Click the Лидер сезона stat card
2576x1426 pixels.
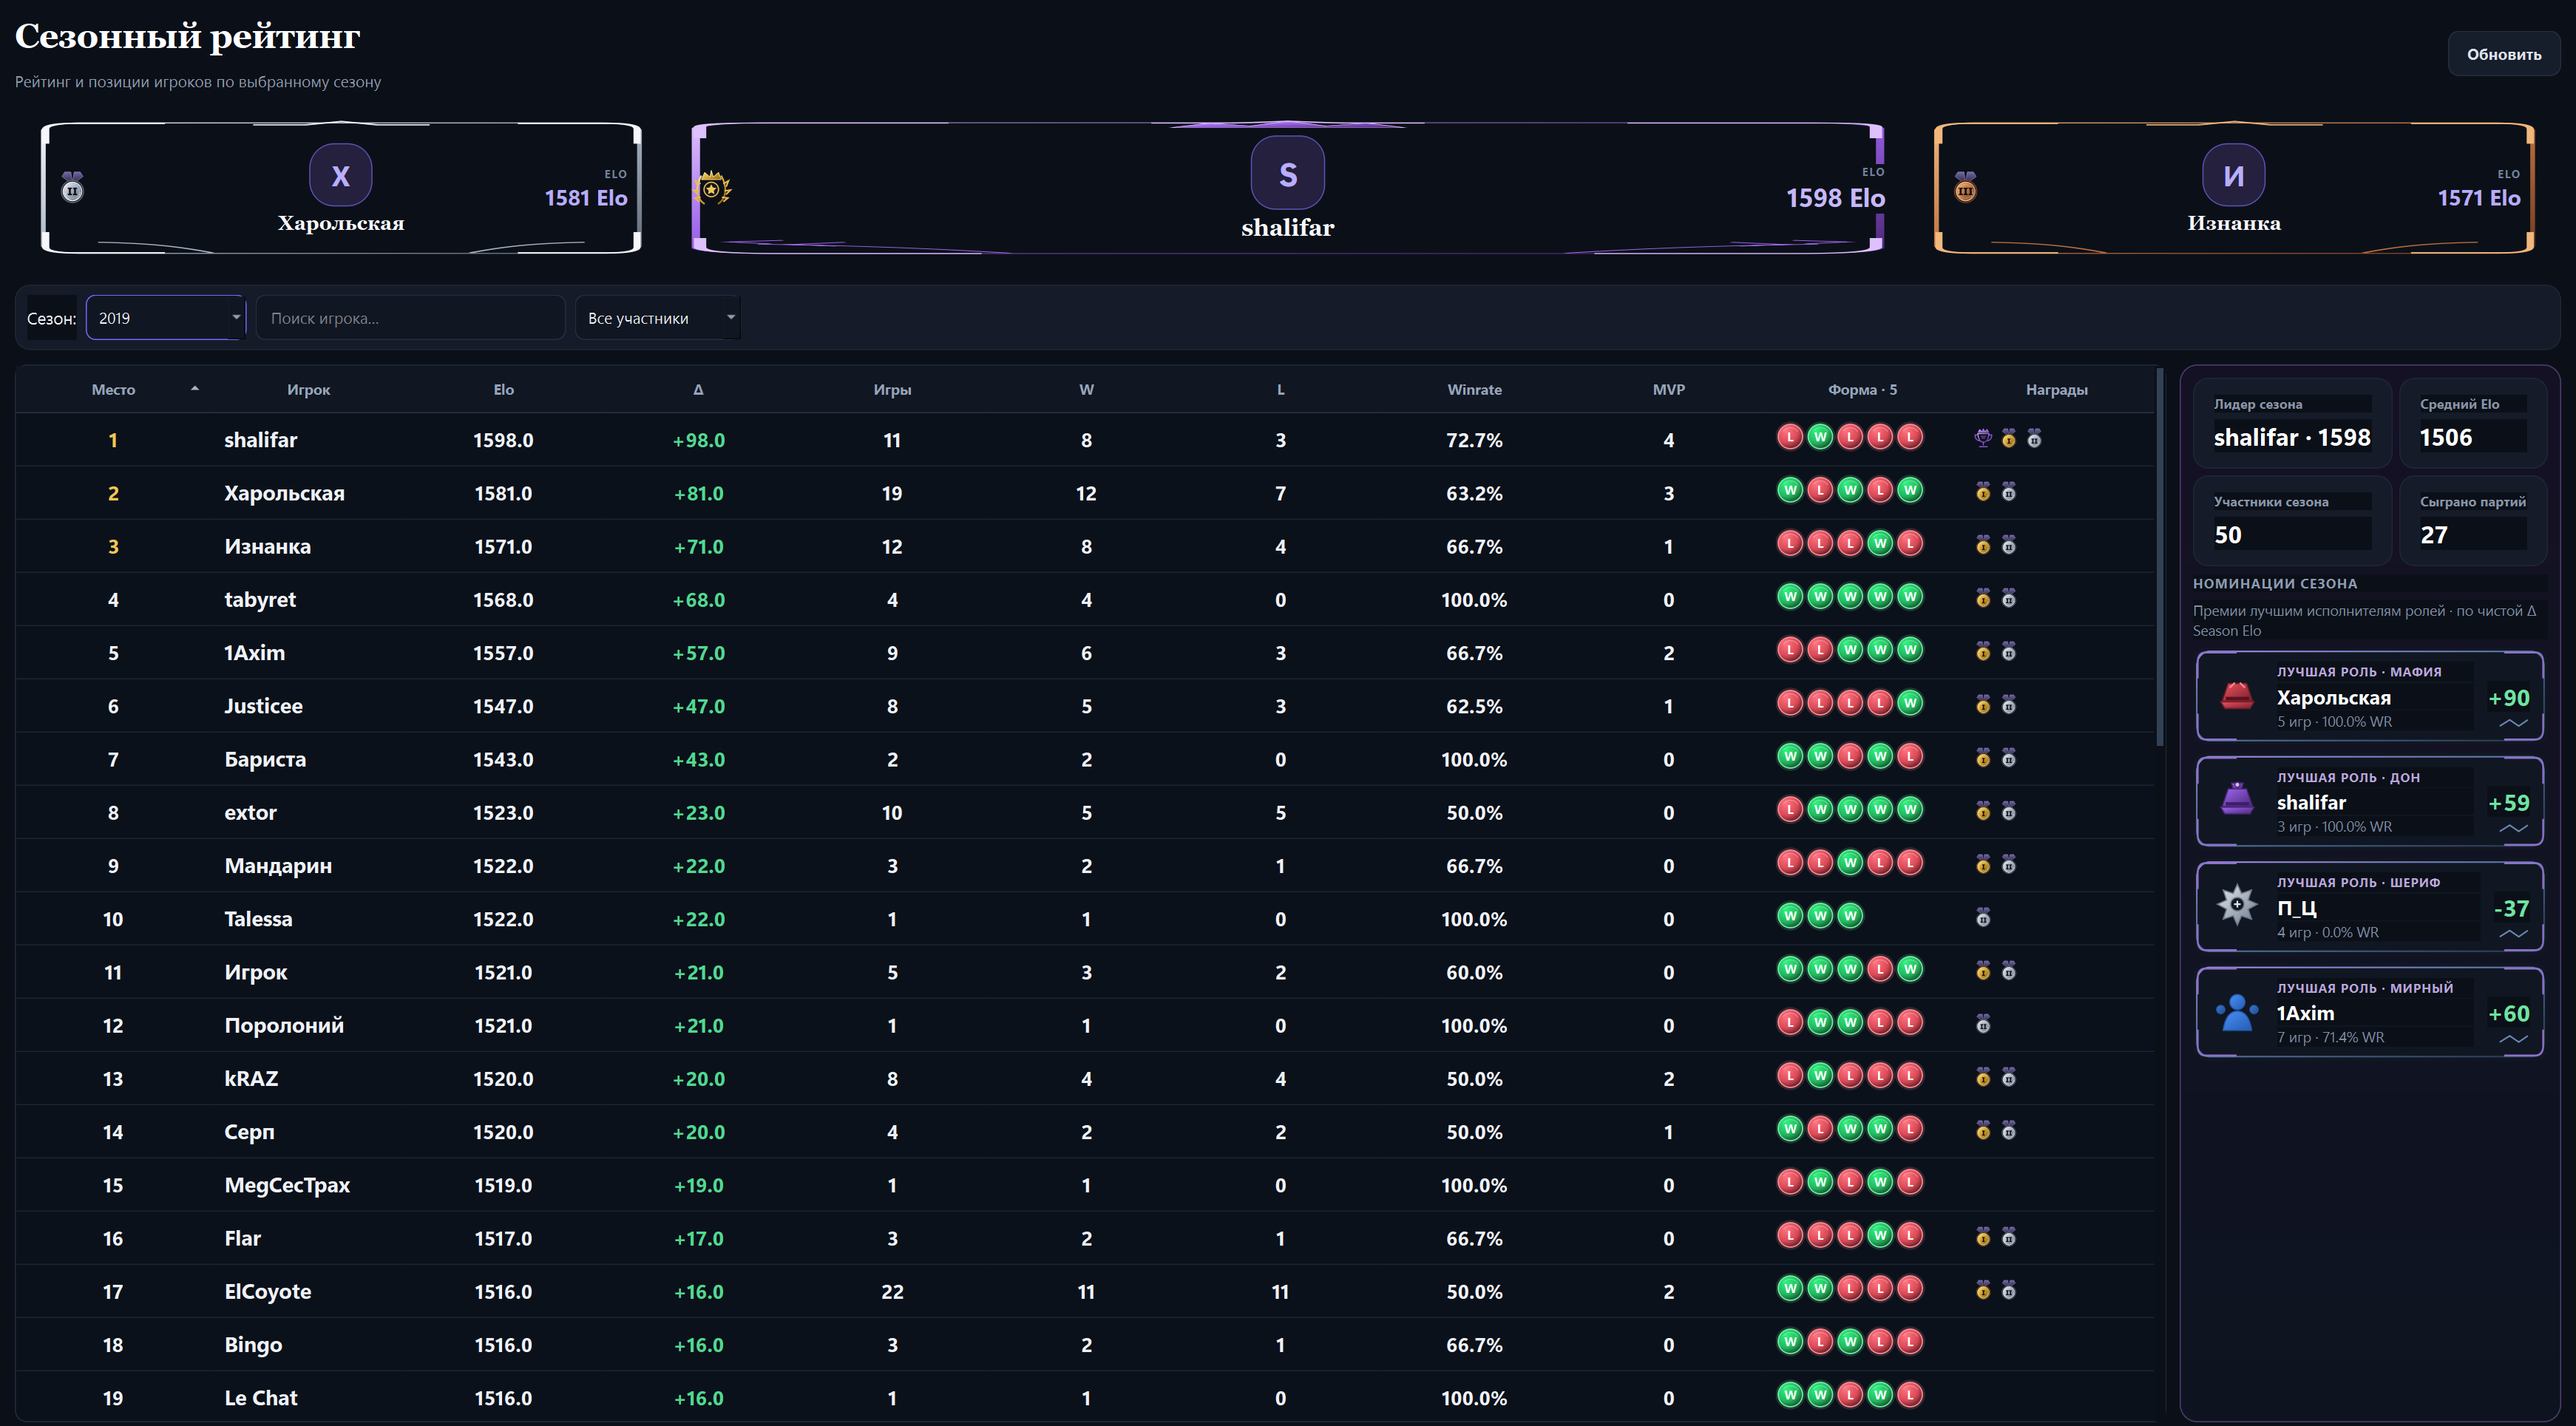pos(2292,423)
